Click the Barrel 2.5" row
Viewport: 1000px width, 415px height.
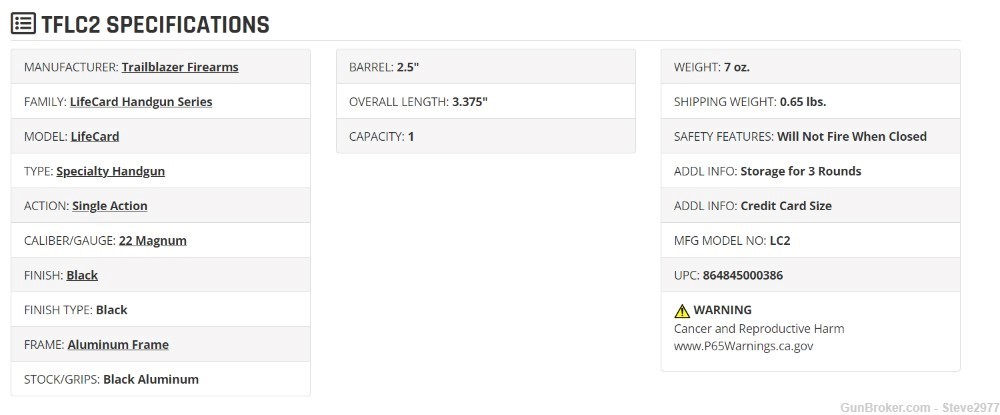tap(485, 67)
